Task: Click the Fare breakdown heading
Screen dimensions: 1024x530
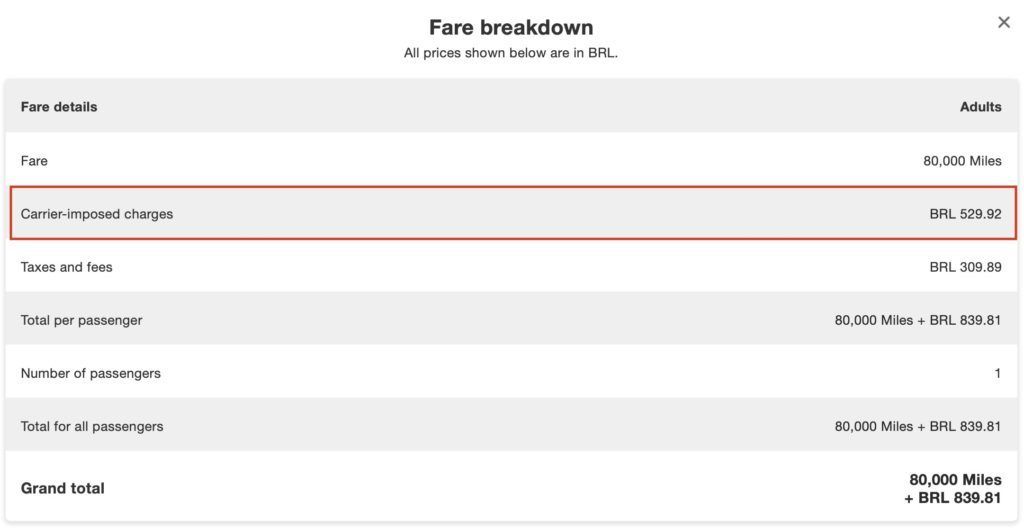Action: pos(511,27)
